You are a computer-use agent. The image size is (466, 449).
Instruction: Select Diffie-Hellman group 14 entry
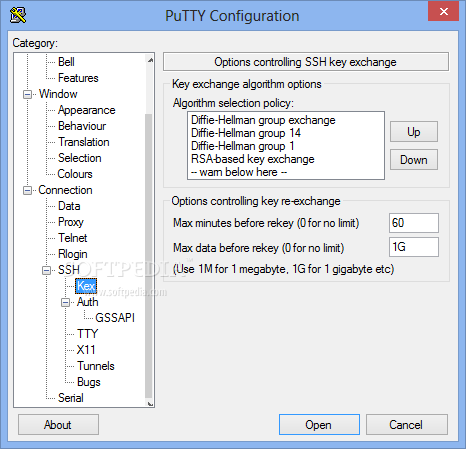click(286, 133)
